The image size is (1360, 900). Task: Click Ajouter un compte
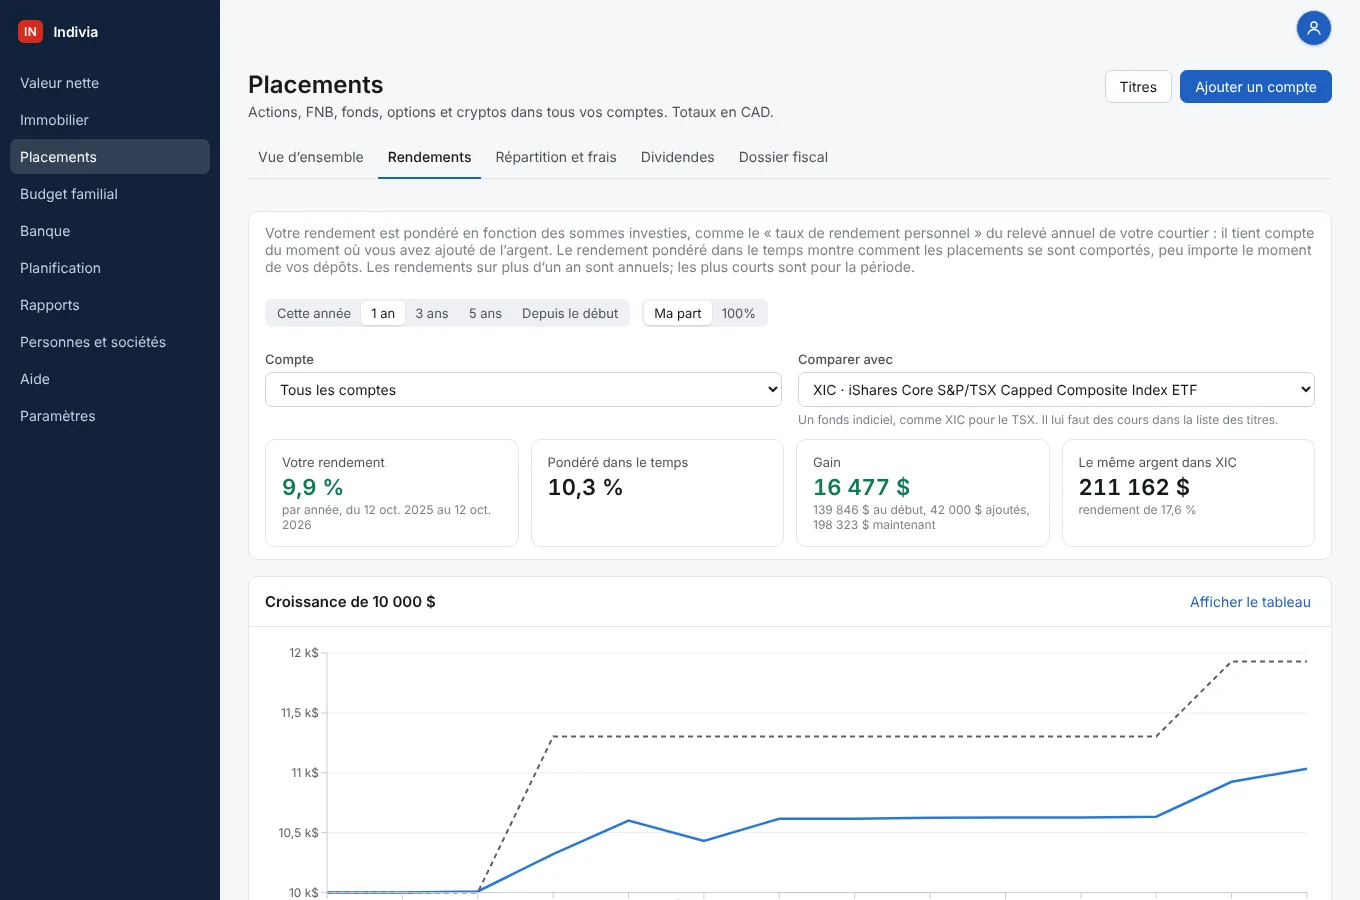pyautogui.click(x=1256, y=87)
